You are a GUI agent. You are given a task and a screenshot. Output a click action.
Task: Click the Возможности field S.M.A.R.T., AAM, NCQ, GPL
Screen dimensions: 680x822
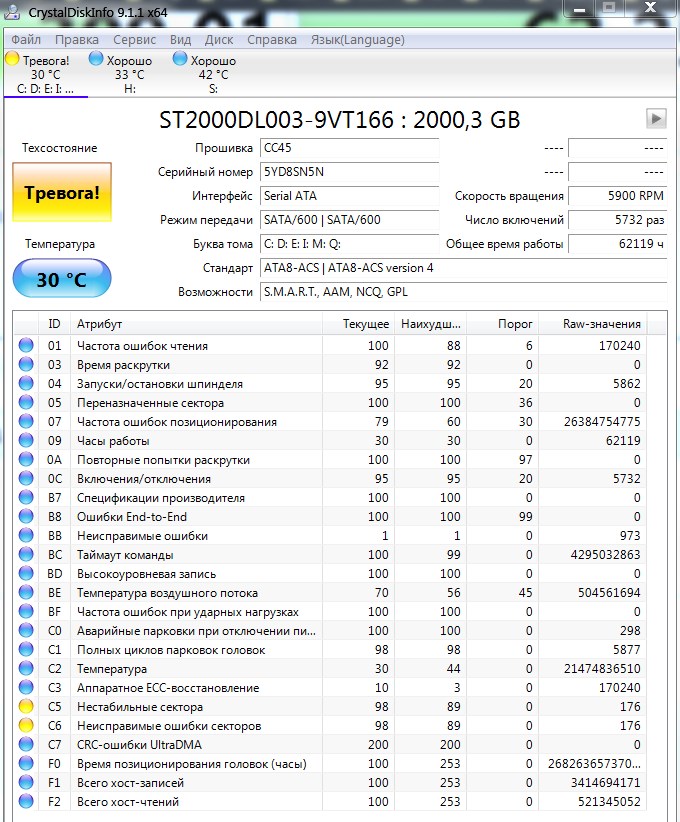463,293
